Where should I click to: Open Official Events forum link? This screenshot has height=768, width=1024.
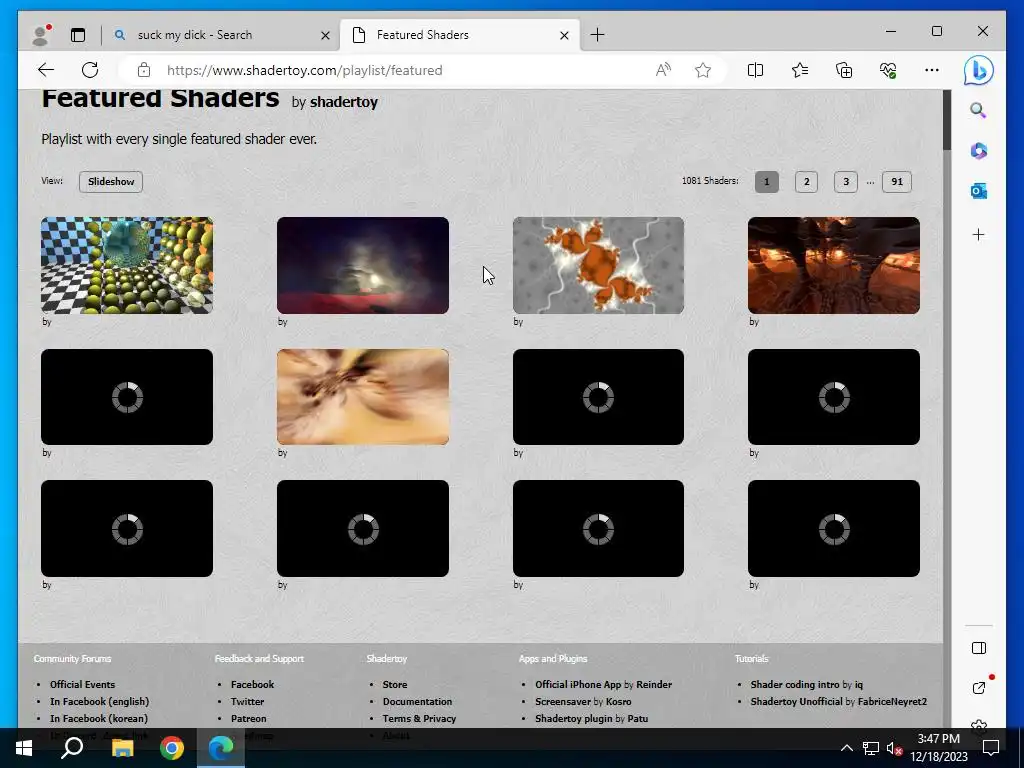(82, 684)
